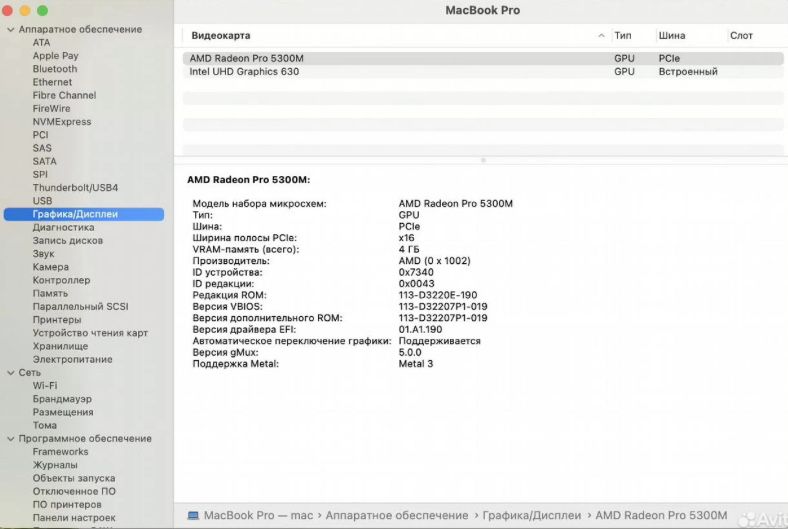Open the Журналы entry

coord(55,465)
